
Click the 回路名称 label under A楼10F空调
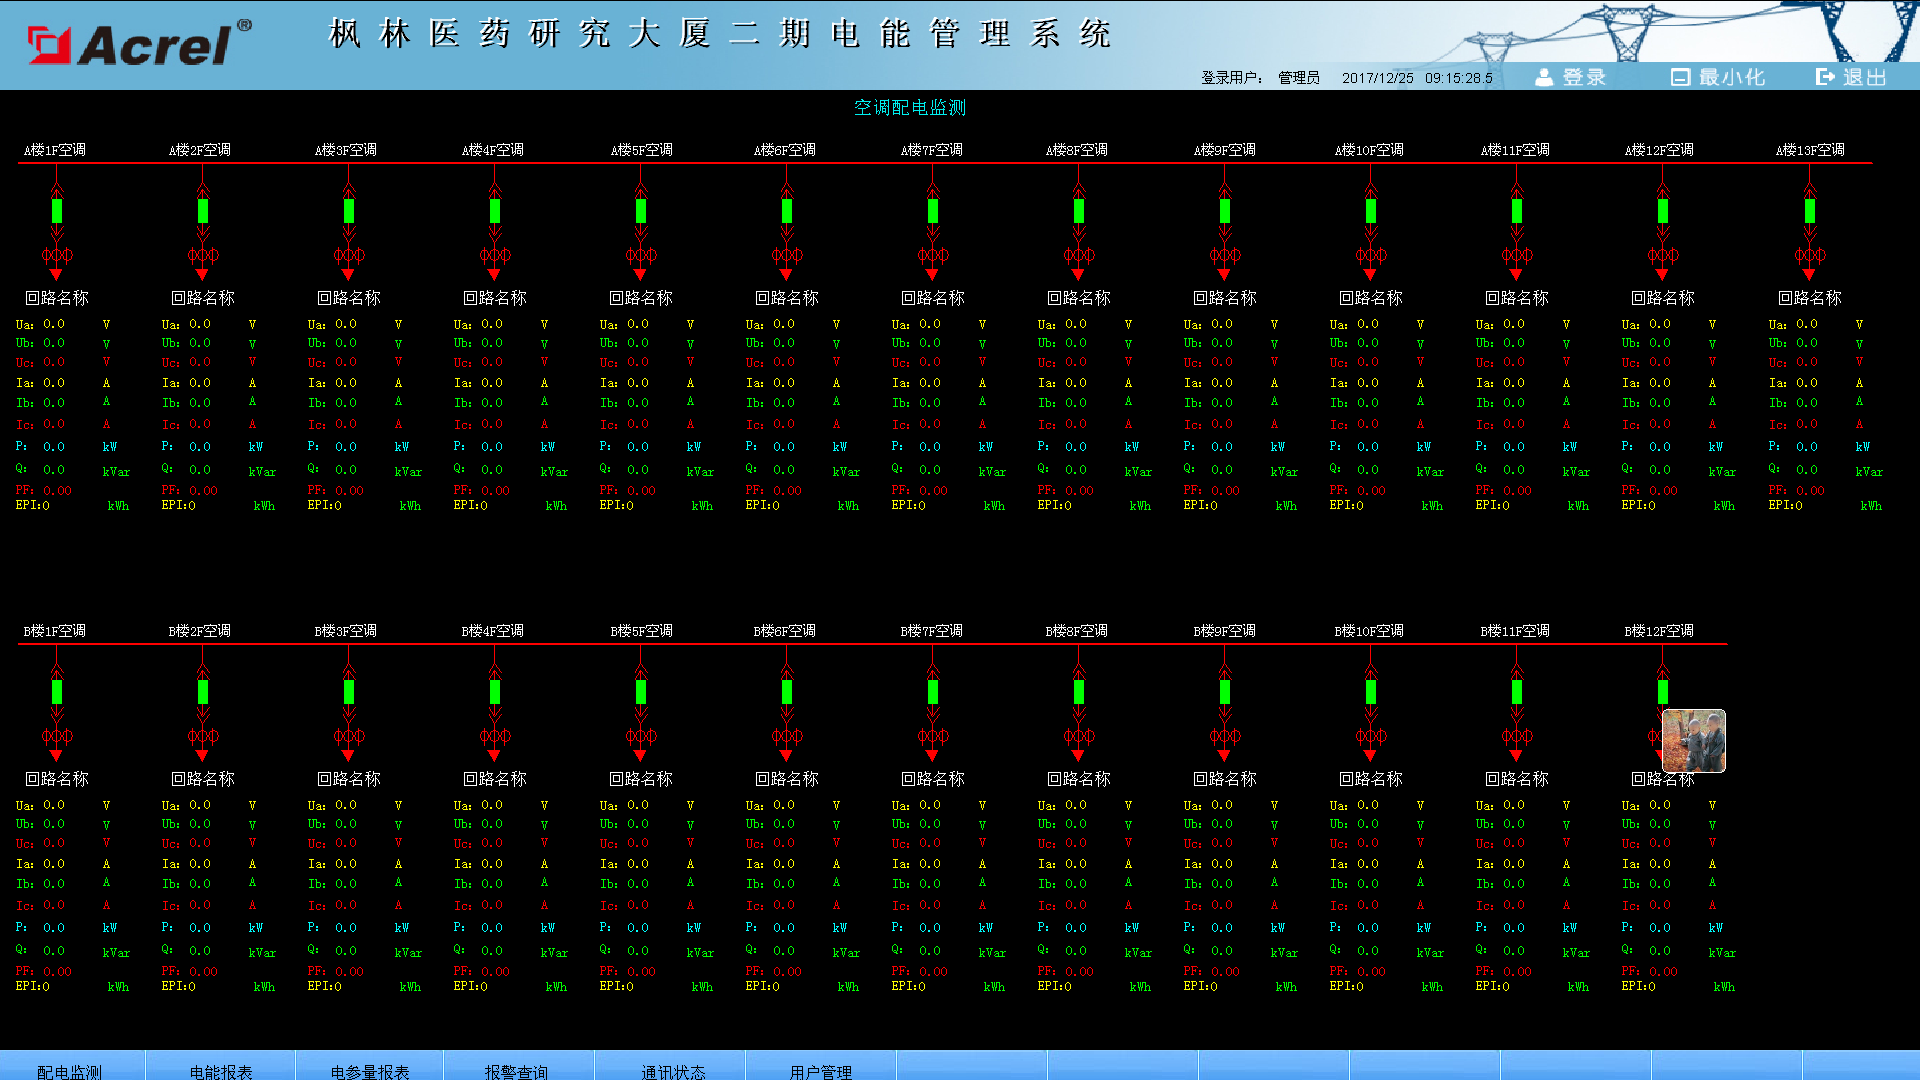[x=1371, y=298]
